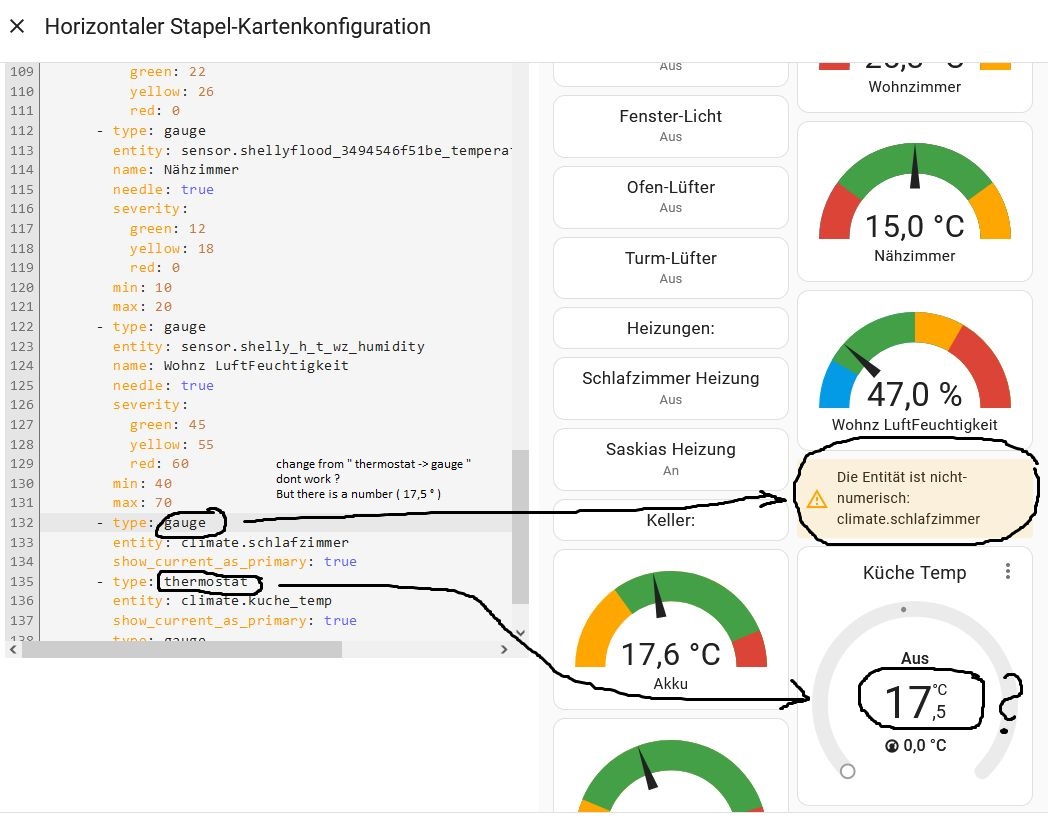Click 'green: 45' on line 127
1048x816 pixels.
click(167, 424)
